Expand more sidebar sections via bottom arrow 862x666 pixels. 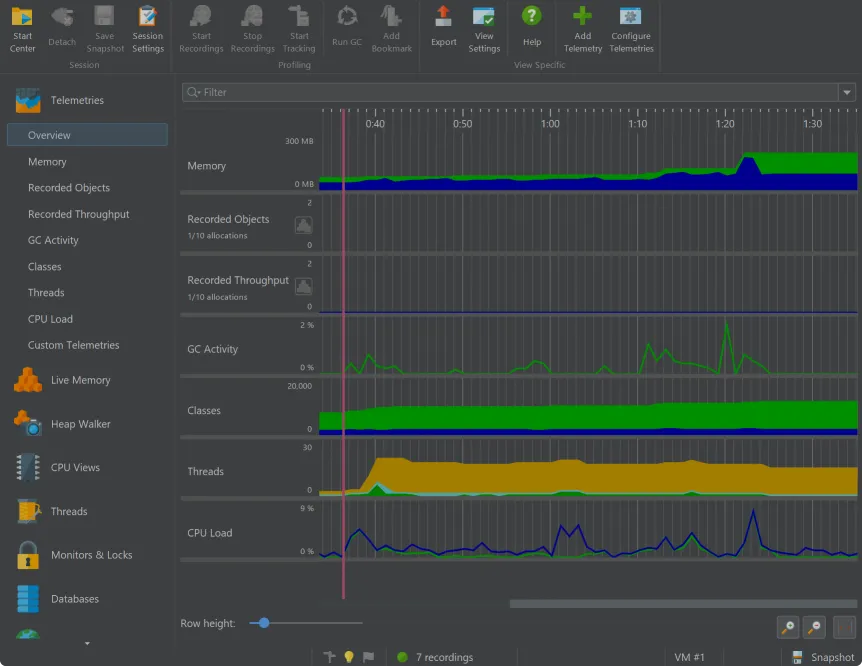click(x=87, y=643)
